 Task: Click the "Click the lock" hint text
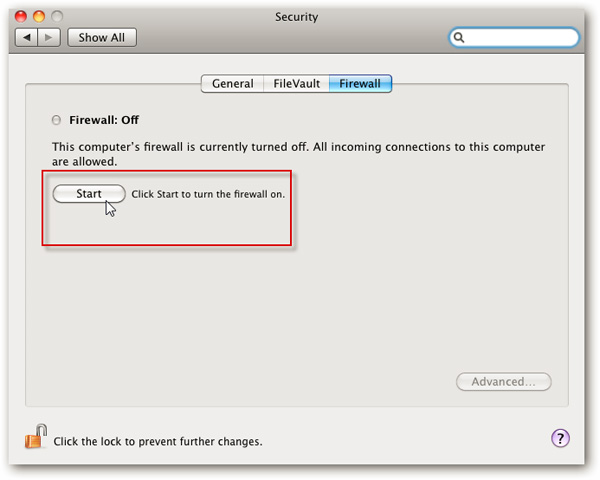click(158, 441)
